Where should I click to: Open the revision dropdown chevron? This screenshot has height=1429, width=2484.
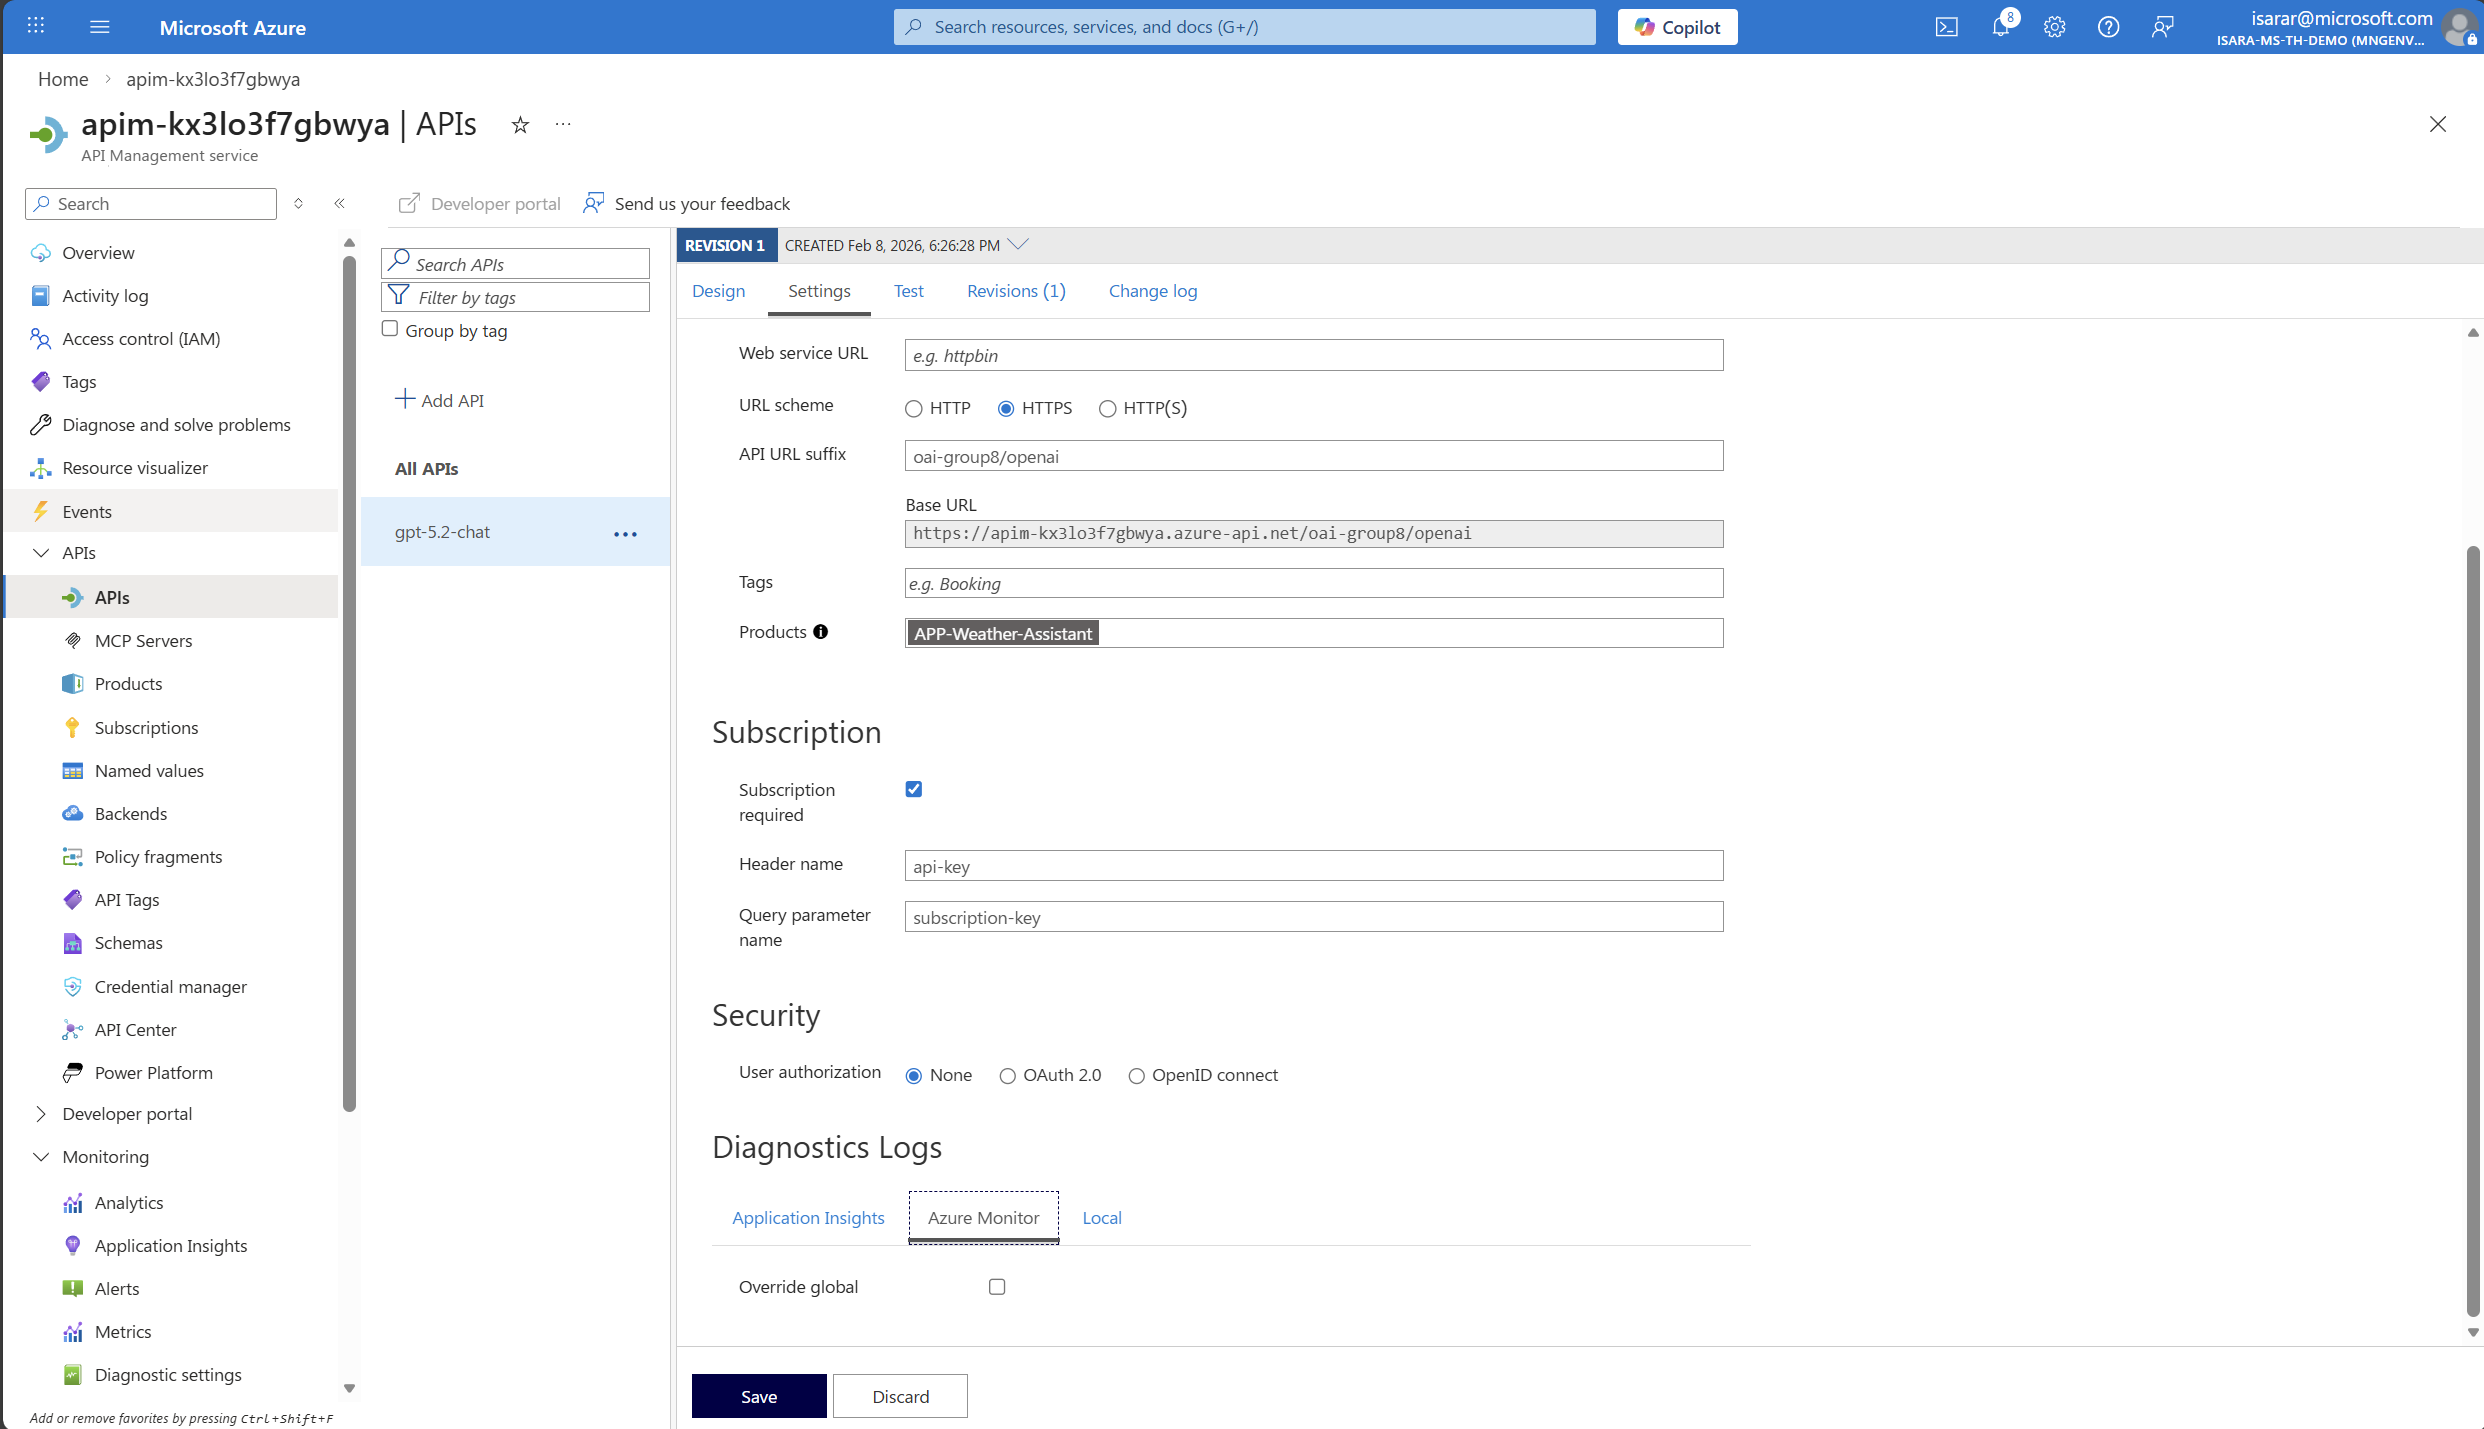point(1018,244)
